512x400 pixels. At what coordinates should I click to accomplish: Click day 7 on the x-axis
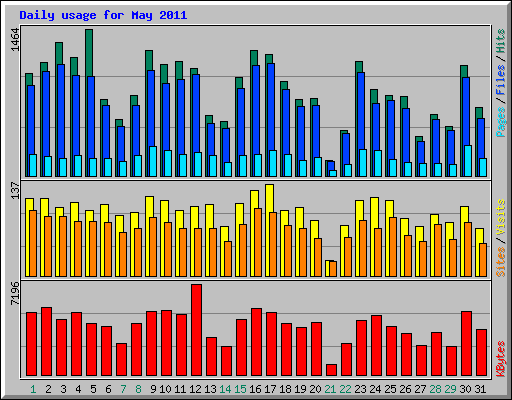click(123, 389)
